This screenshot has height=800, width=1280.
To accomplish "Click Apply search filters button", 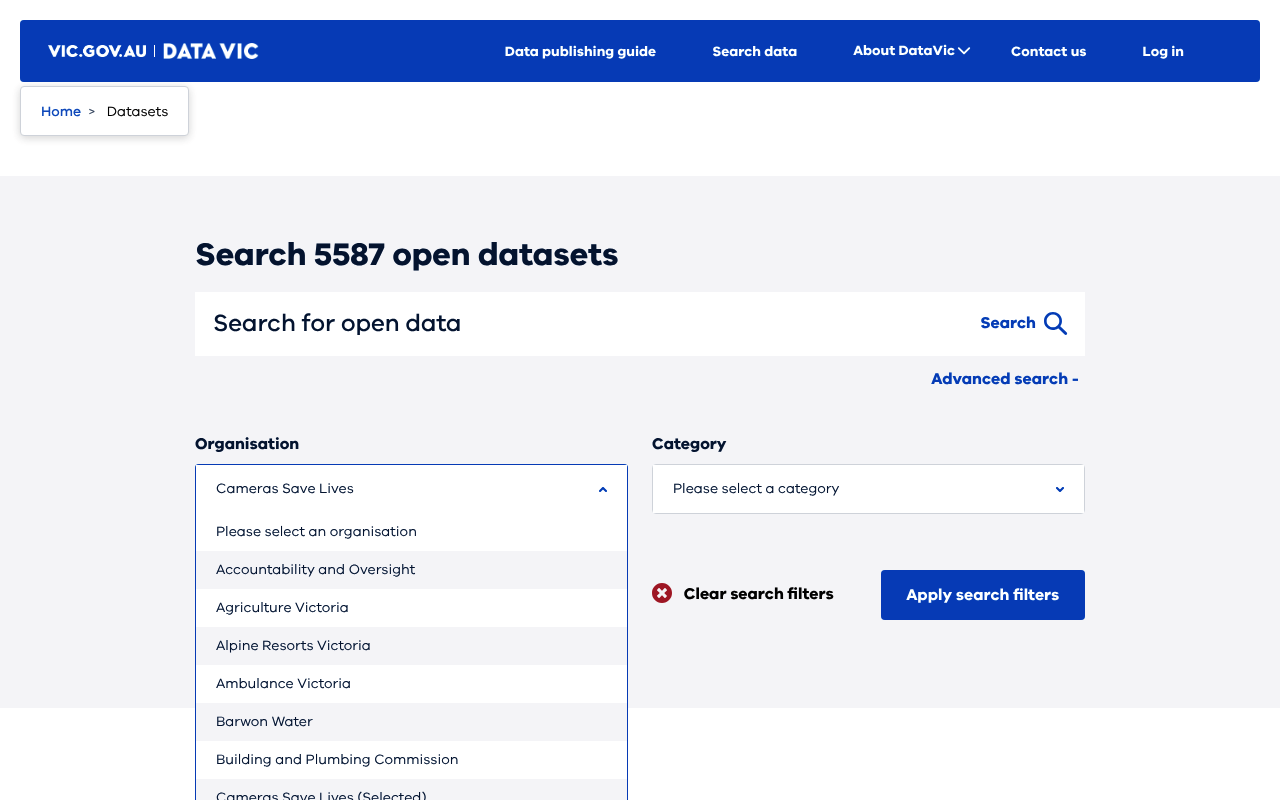I will pos(983,595).
